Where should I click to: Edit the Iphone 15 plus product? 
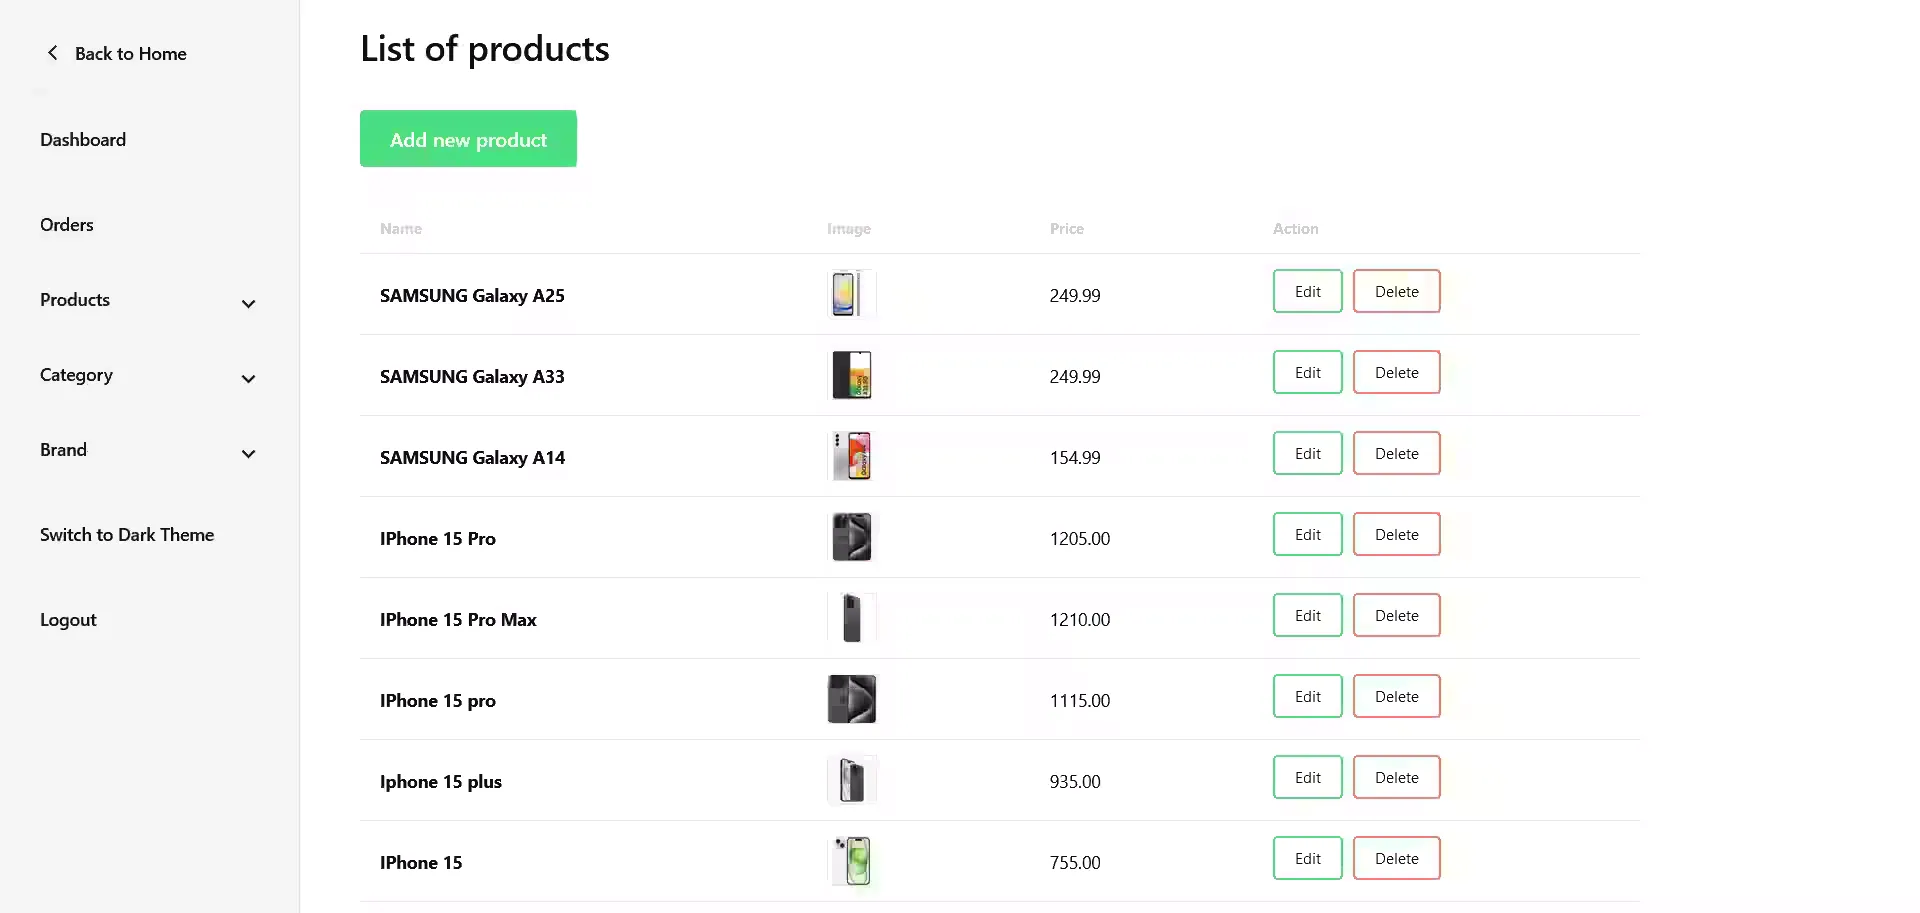click(1307, 777)
